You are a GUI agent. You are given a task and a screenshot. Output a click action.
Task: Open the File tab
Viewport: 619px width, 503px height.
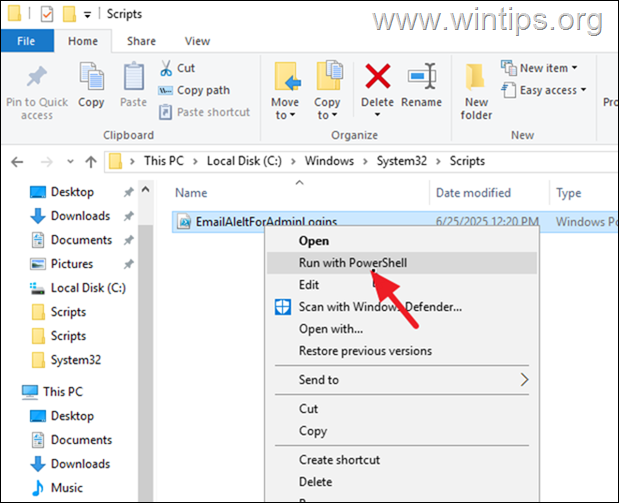(26, 41)
